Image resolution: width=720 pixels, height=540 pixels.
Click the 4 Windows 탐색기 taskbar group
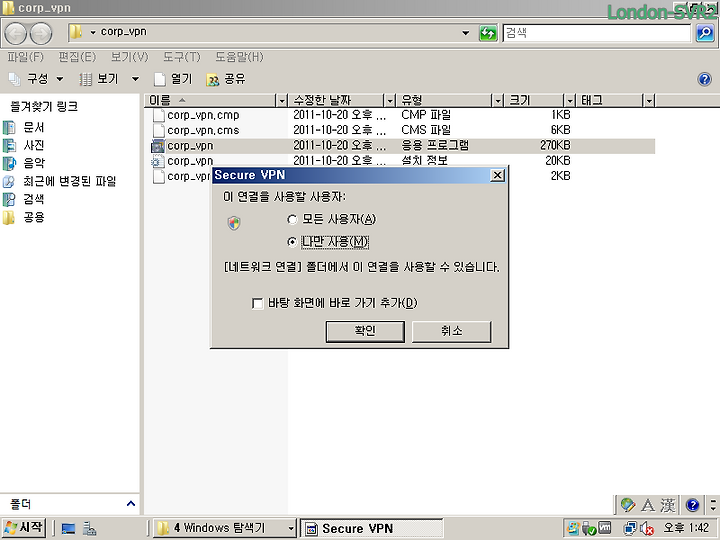pyautogui.click(x=225, y=529)
